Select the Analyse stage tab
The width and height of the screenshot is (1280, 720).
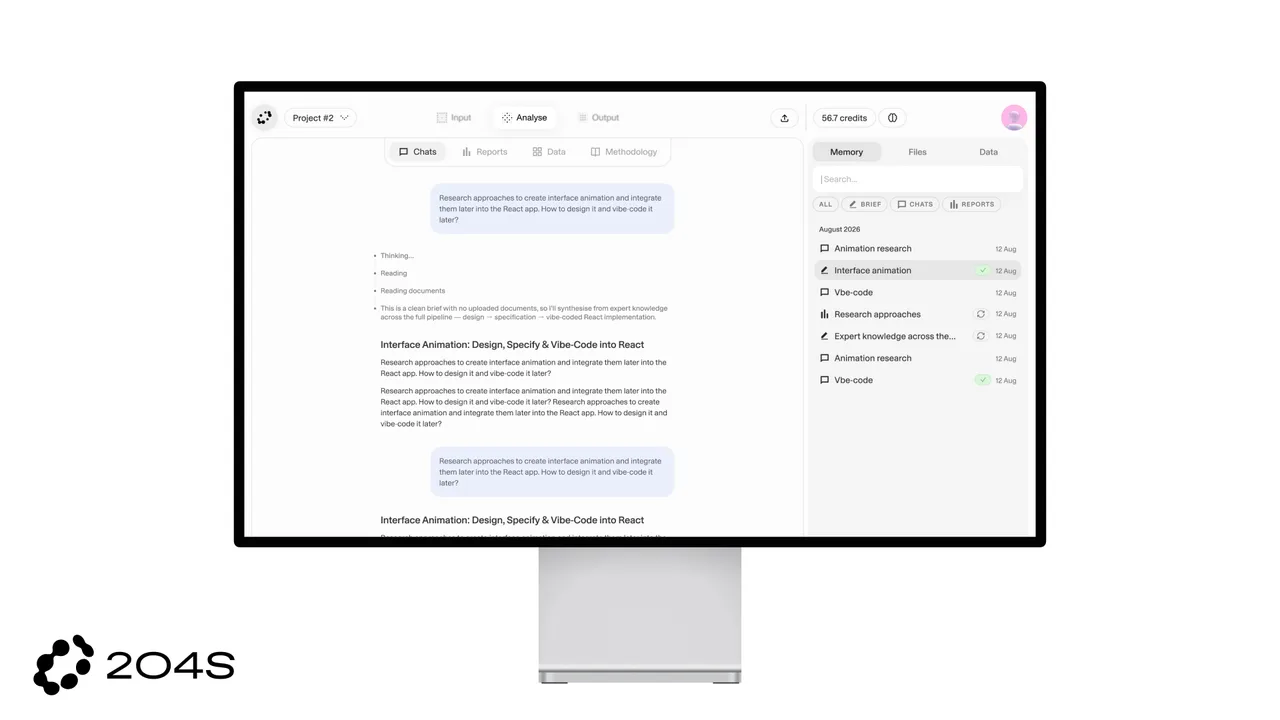(x=525, y=118)
